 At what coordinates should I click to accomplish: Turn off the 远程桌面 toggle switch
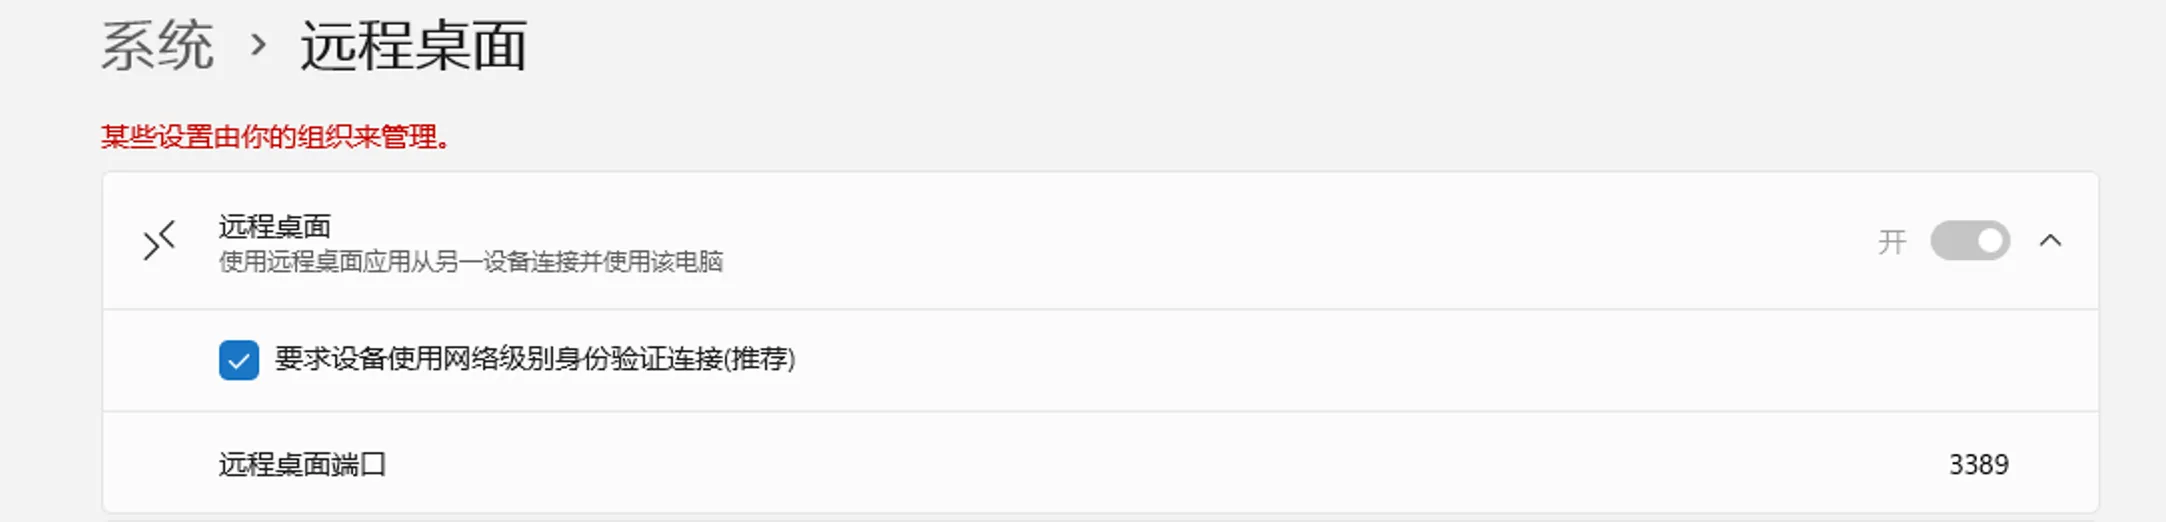coord(1969,241)
